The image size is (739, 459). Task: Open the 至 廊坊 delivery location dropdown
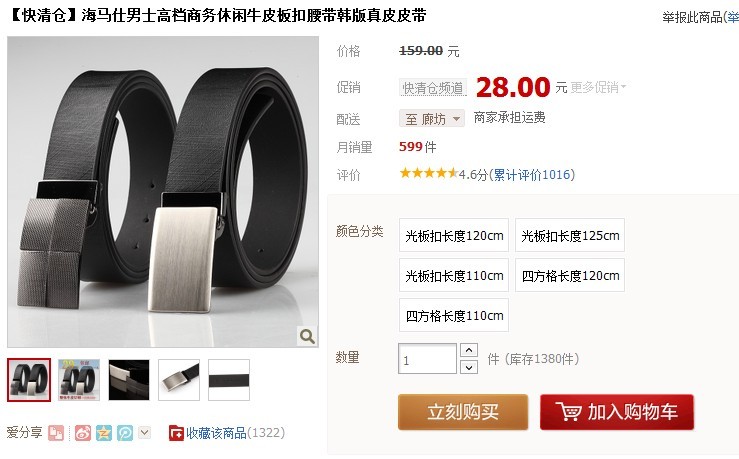pyautogui.click(x=432, y=119)
